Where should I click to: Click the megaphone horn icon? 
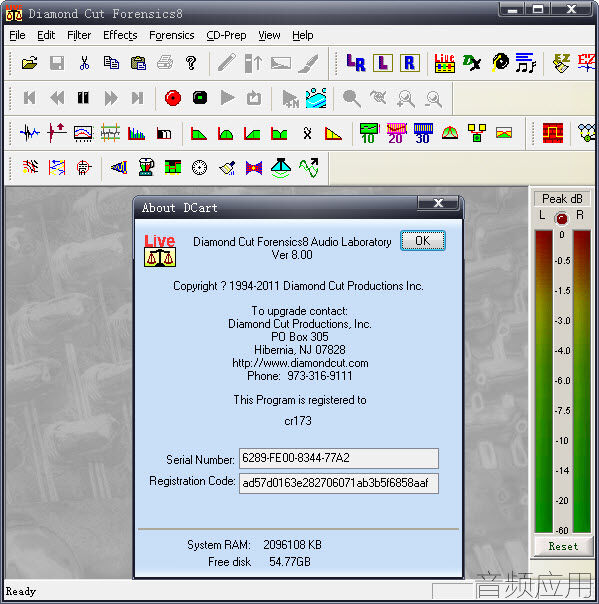119,168
